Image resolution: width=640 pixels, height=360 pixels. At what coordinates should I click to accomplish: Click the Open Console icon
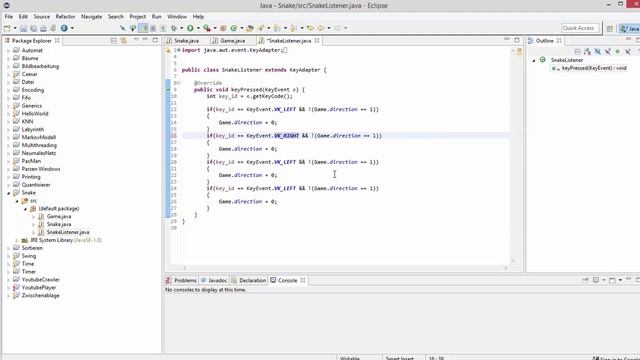(612, 280)
